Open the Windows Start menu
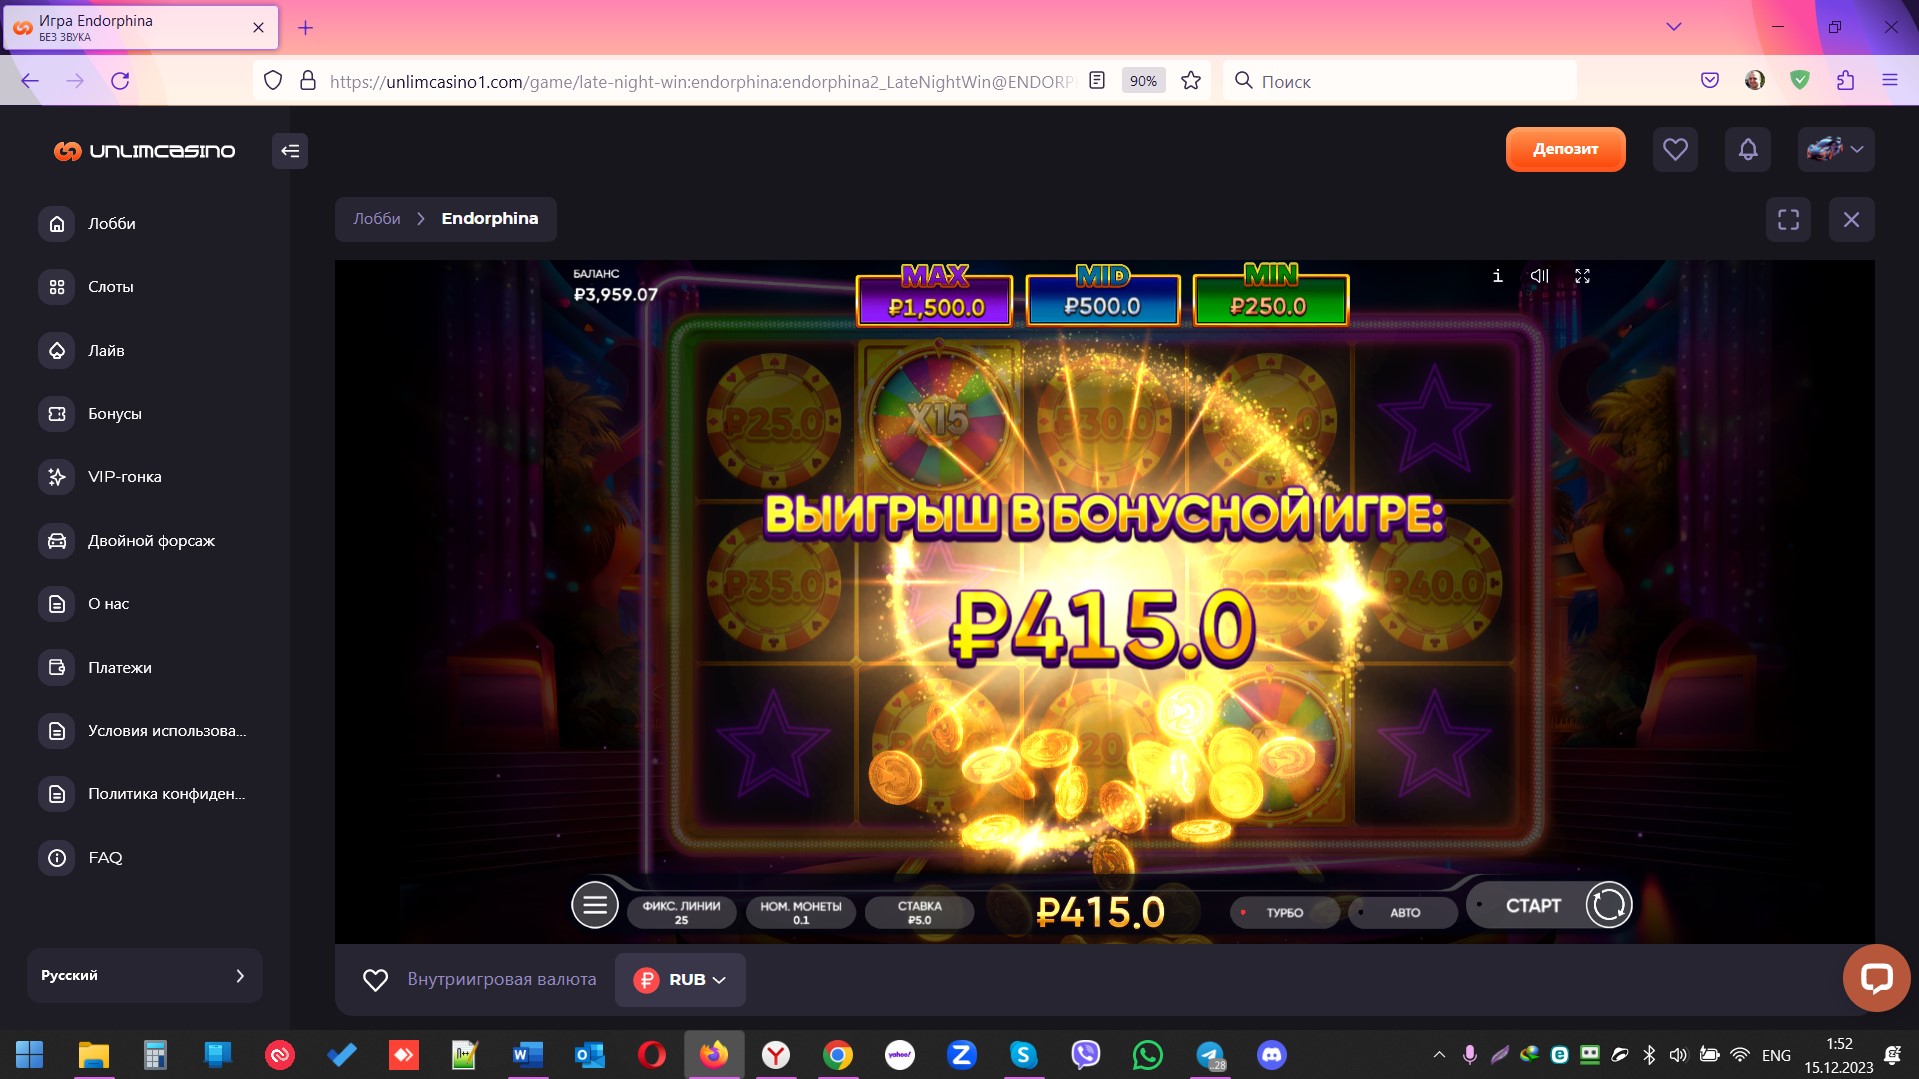The height and width of the screenshot is (1079, 1919). [30, 1055]
